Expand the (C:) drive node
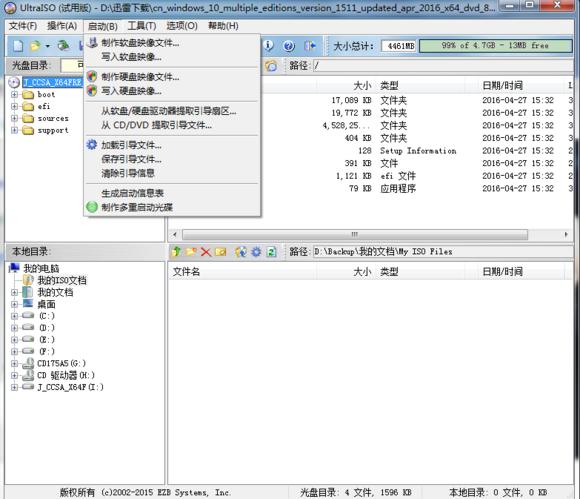 [14, 316]
